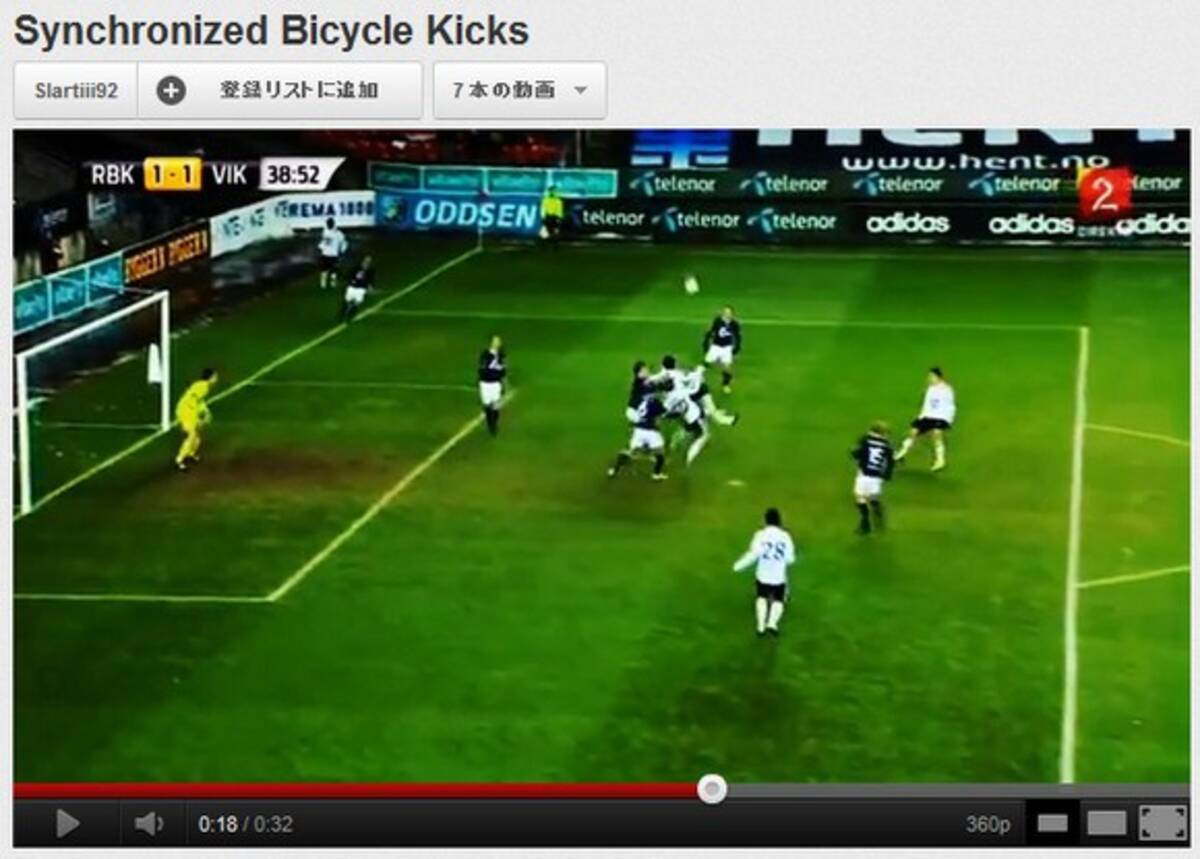Click the plus icon on the add-to-list button
This screenshot has width=1200, height=859.
171,91
